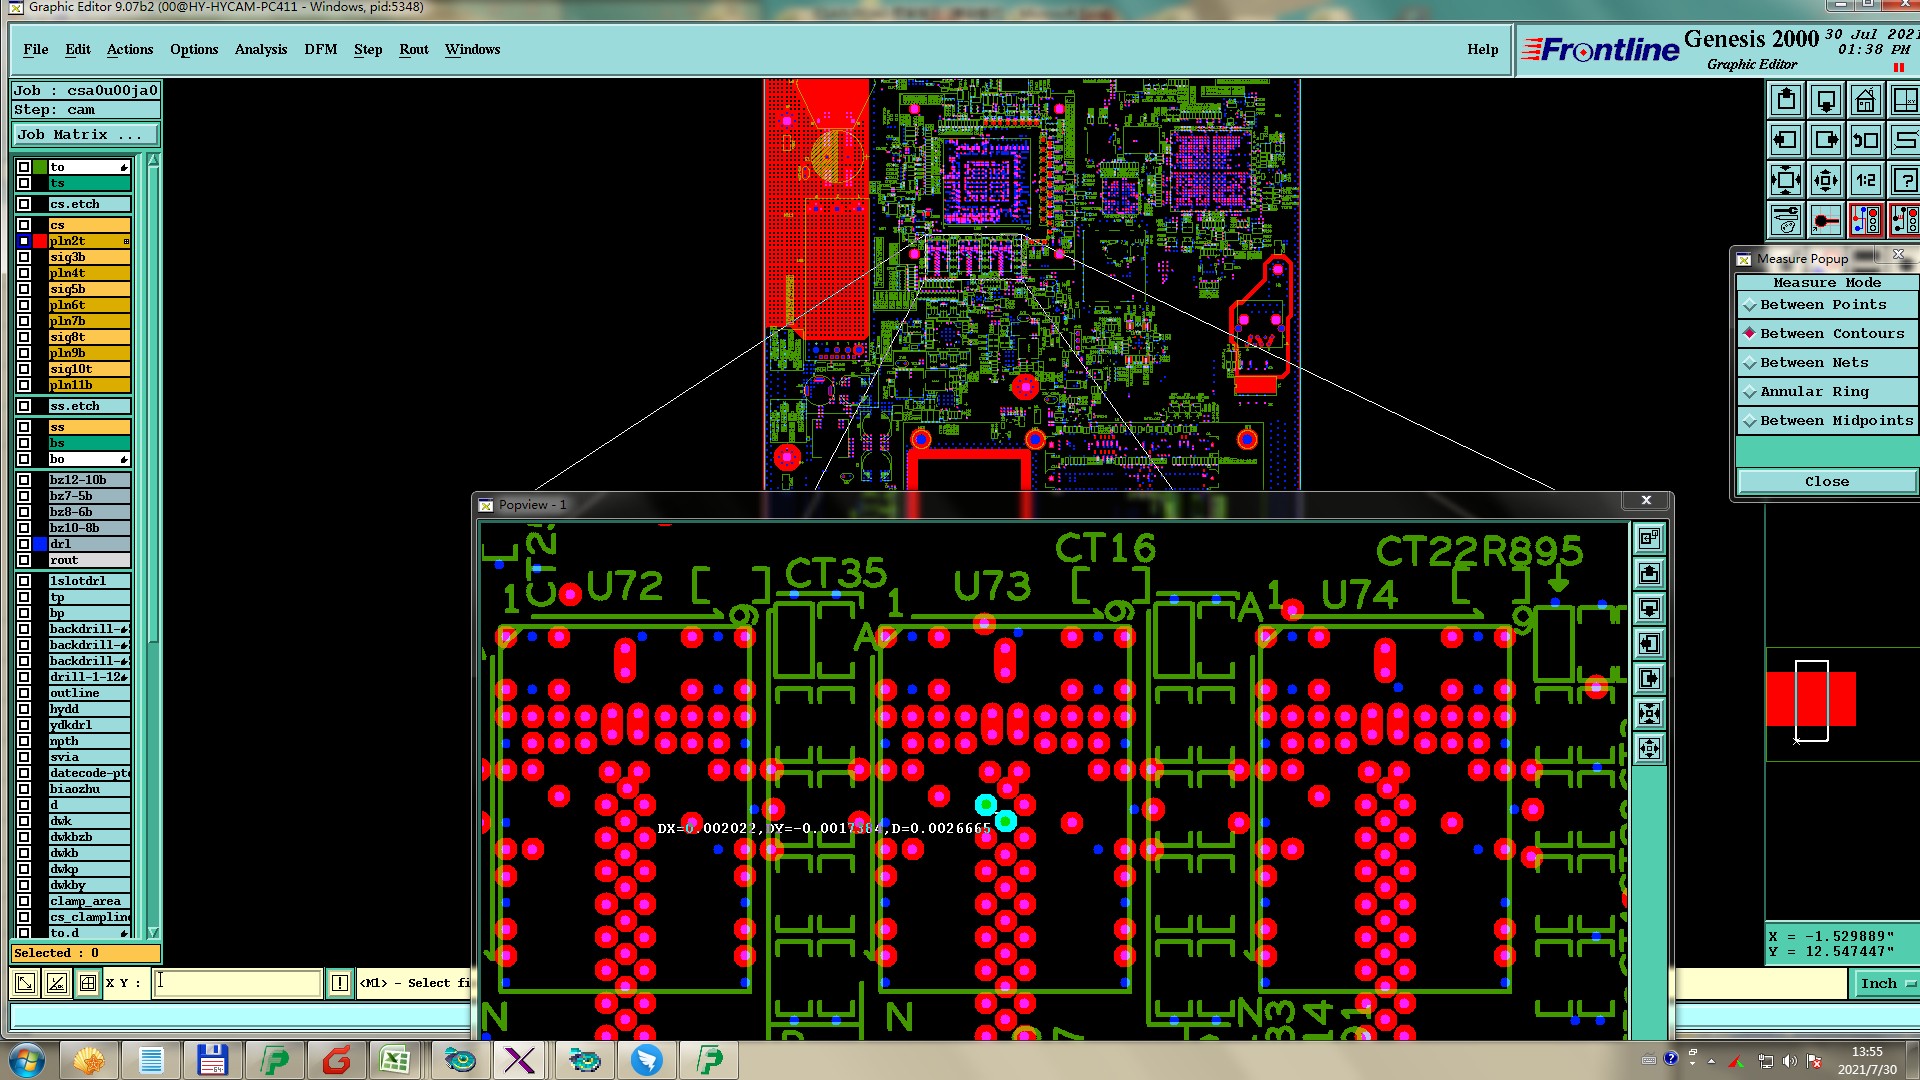Open the DFM menu

pyautogui.click(x=320, y=49)
